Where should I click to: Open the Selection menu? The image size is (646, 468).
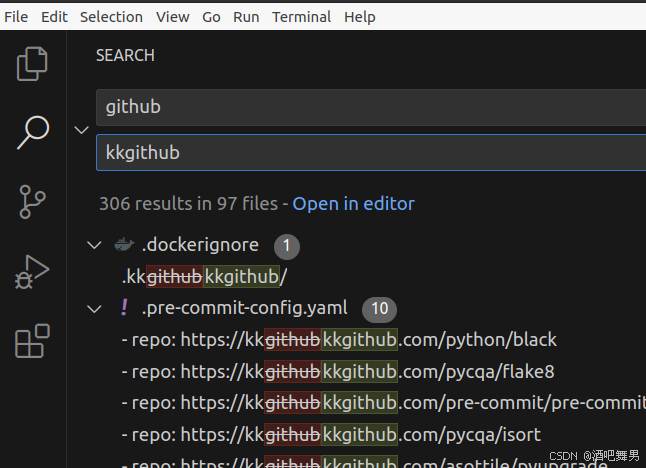[111, 17]
